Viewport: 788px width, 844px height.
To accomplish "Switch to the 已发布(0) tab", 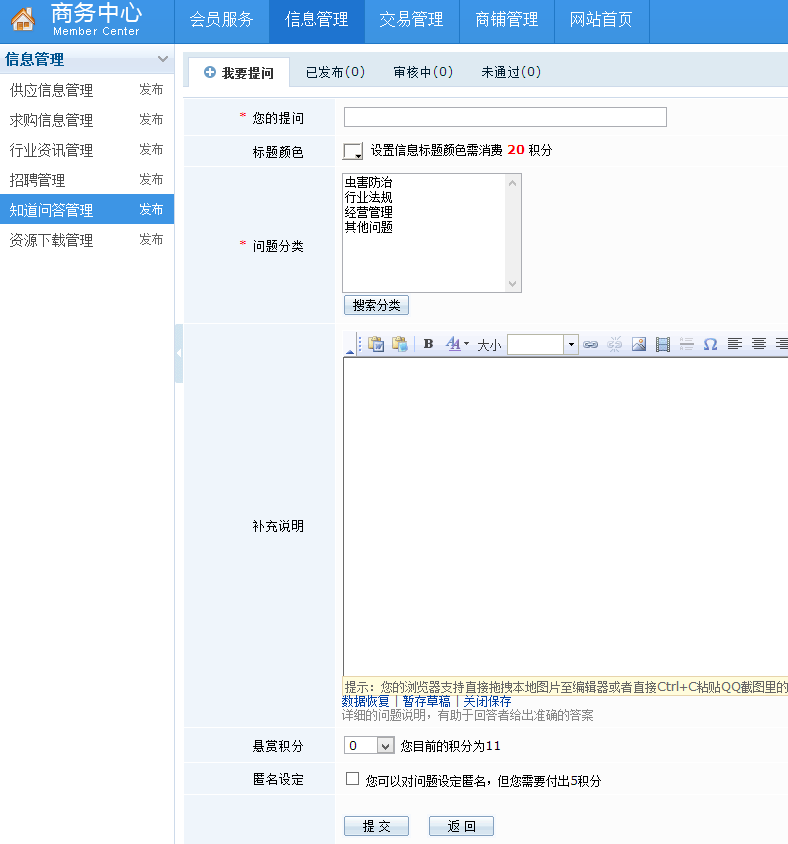I will (335, 72).
